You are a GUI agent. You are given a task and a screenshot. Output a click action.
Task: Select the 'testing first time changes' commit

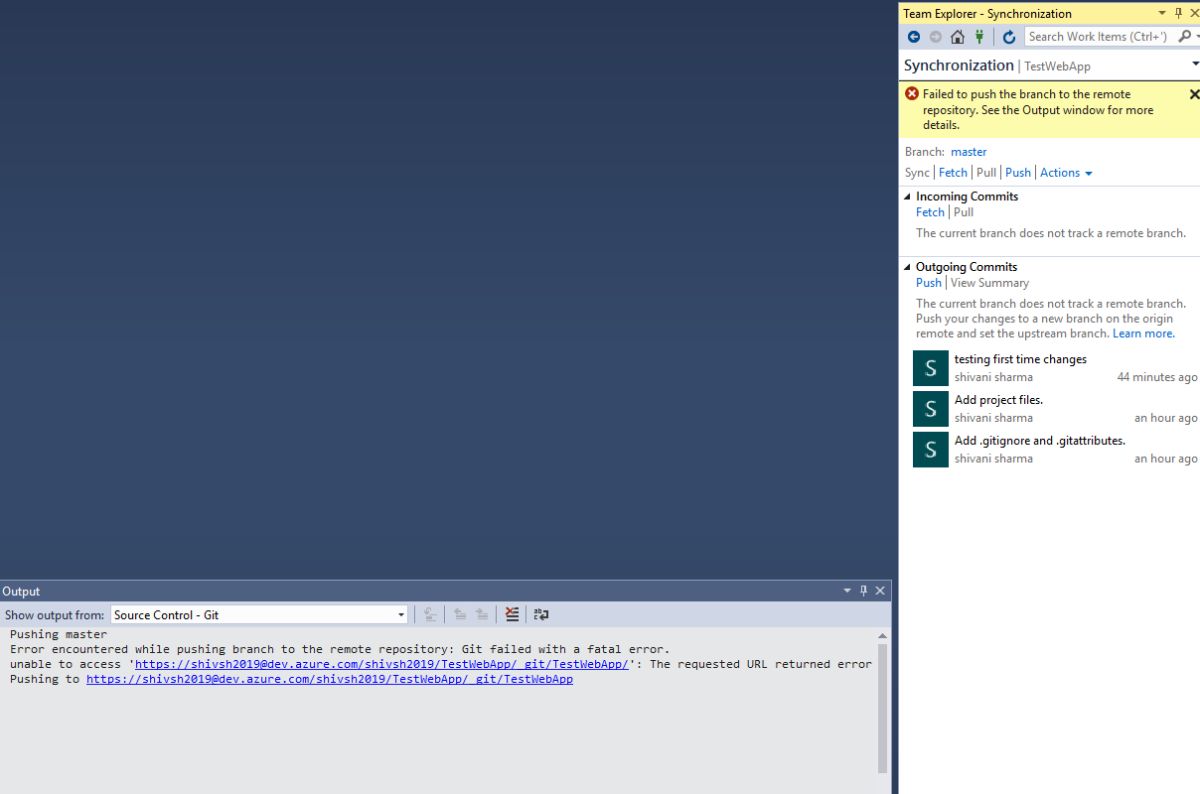tap(1055, 368)
